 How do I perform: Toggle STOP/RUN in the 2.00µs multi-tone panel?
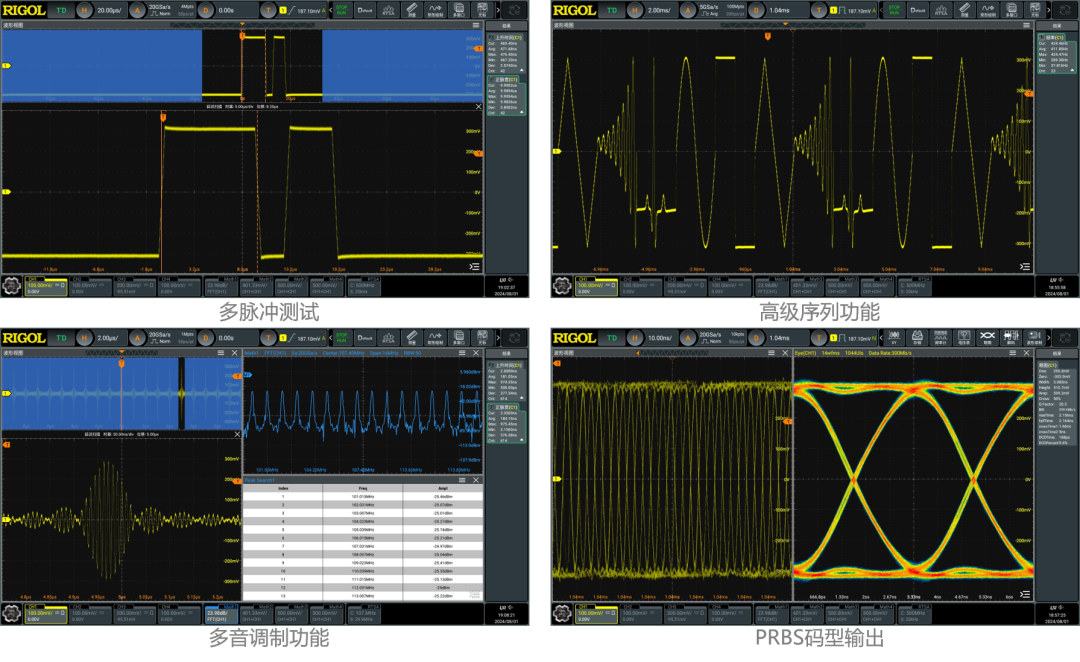342,338
